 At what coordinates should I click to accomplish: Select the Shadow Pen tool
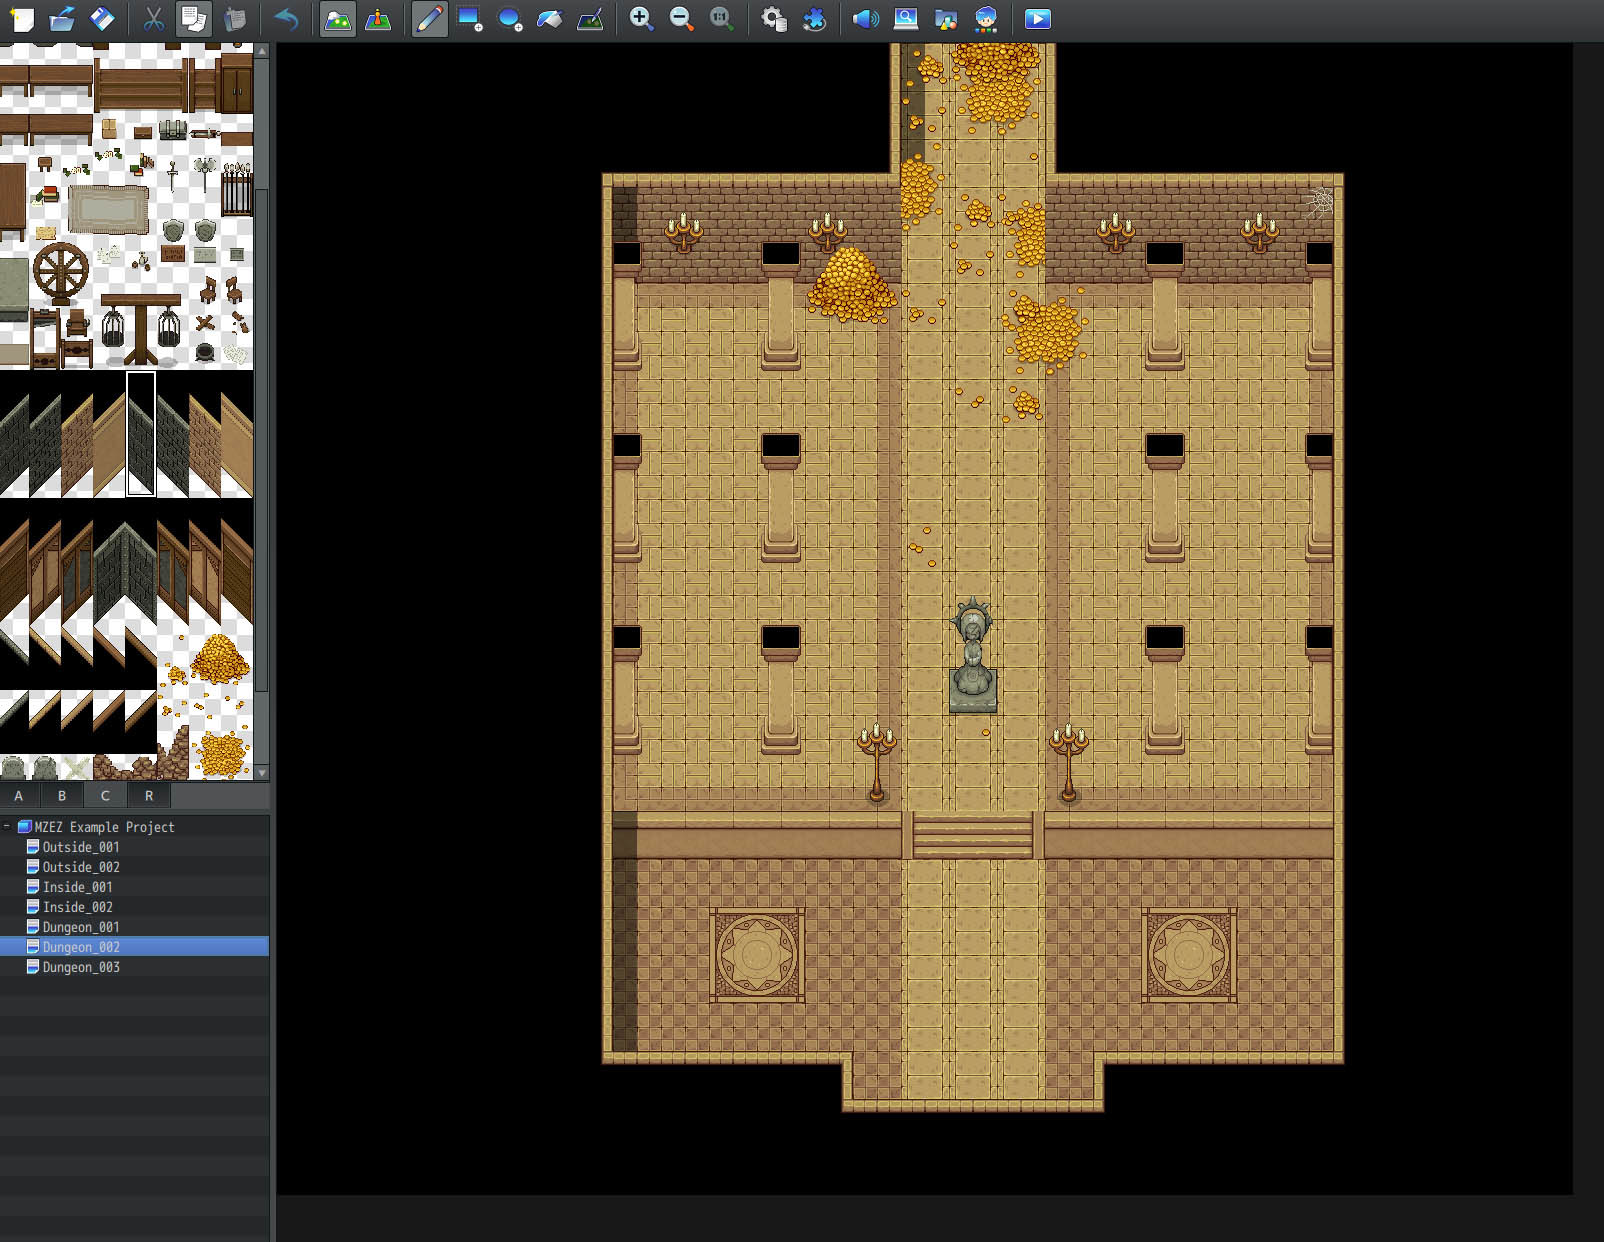pos(590,19)
